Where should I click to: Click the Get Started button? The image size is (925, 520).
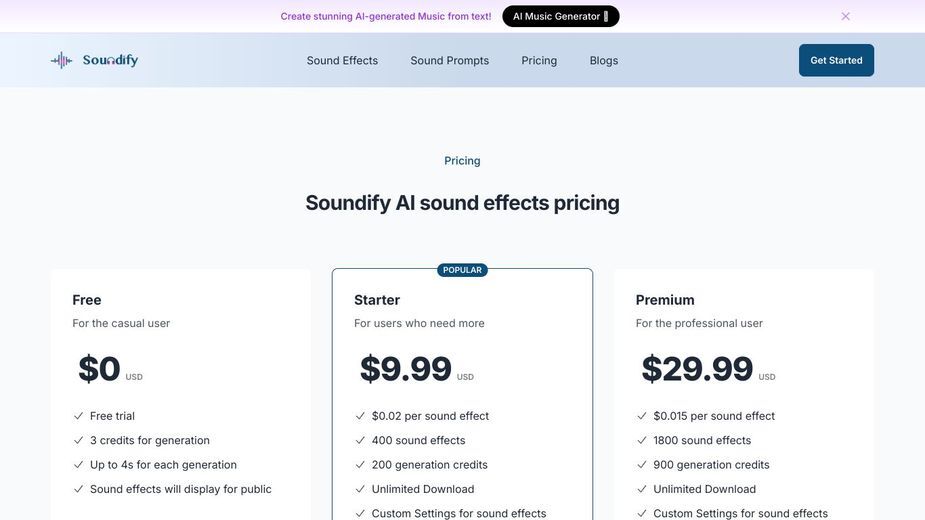(836, 60)
